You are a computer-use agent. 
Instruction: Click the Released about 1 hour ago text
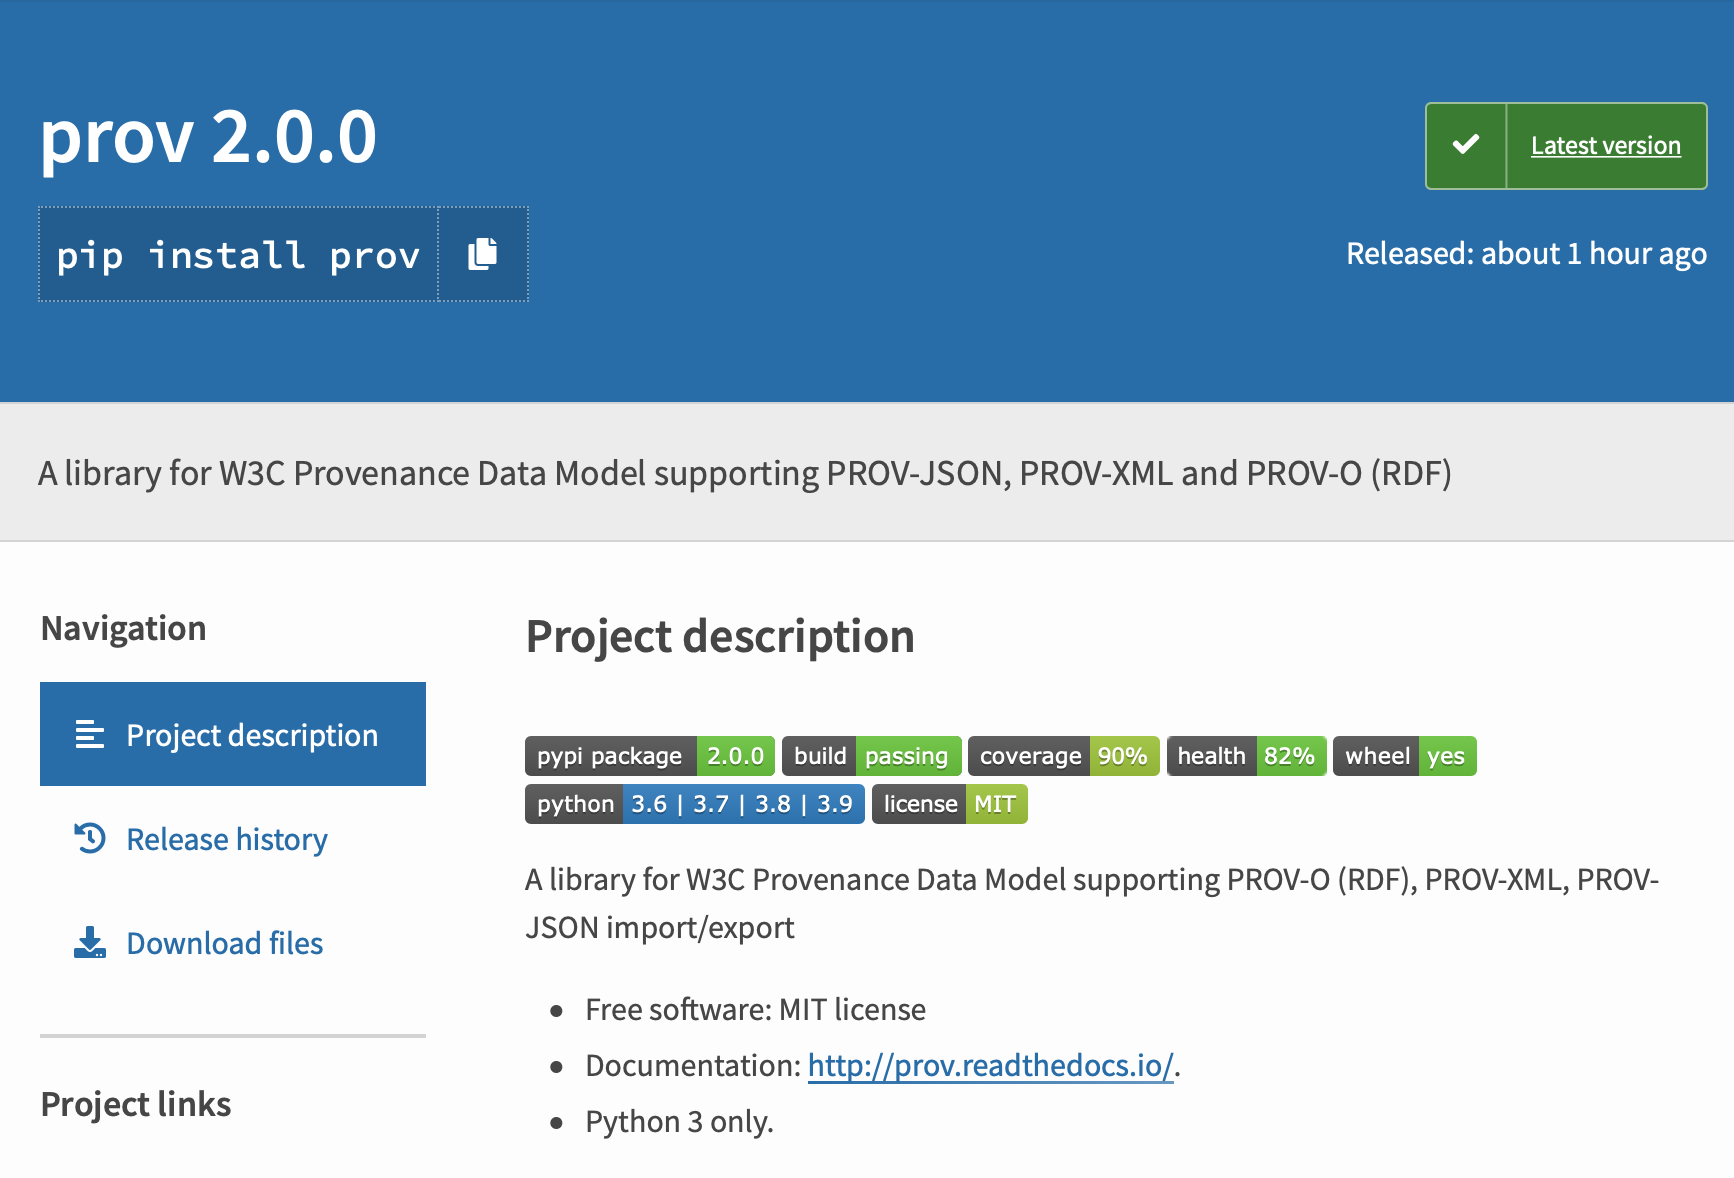1526,254
